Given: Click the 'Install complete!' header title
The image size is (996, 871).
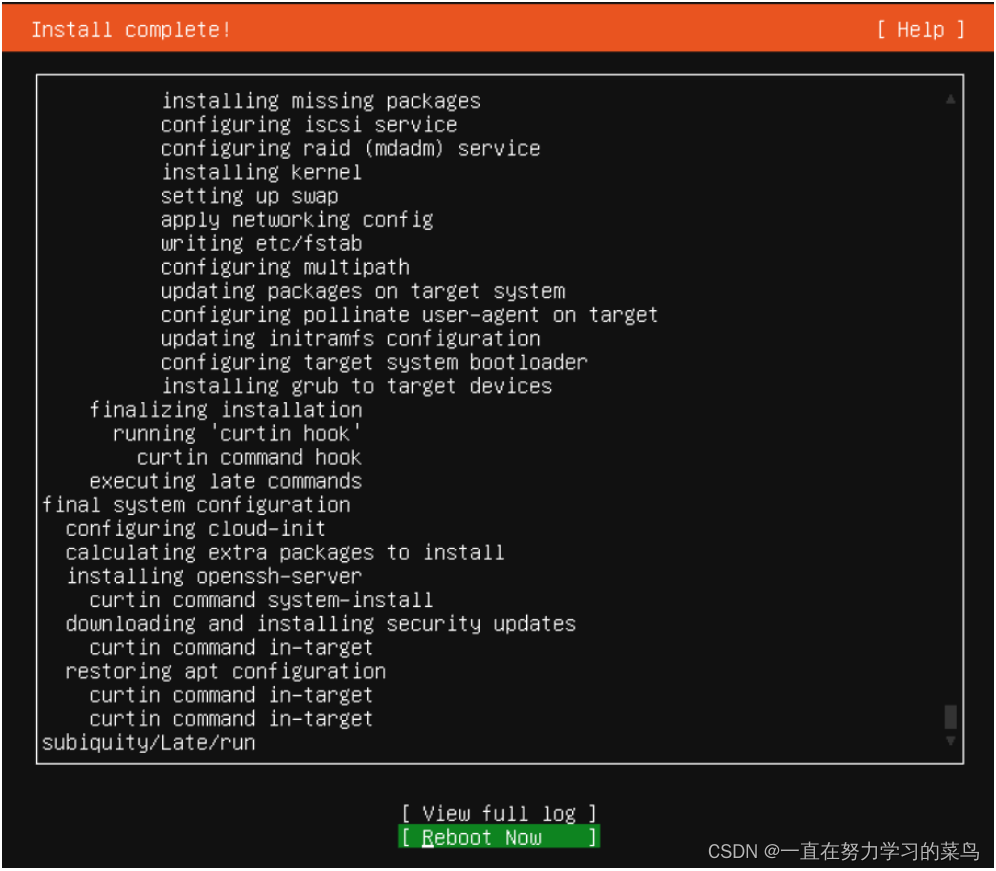Looking at the screenshot, I should [x=131, y=29].
